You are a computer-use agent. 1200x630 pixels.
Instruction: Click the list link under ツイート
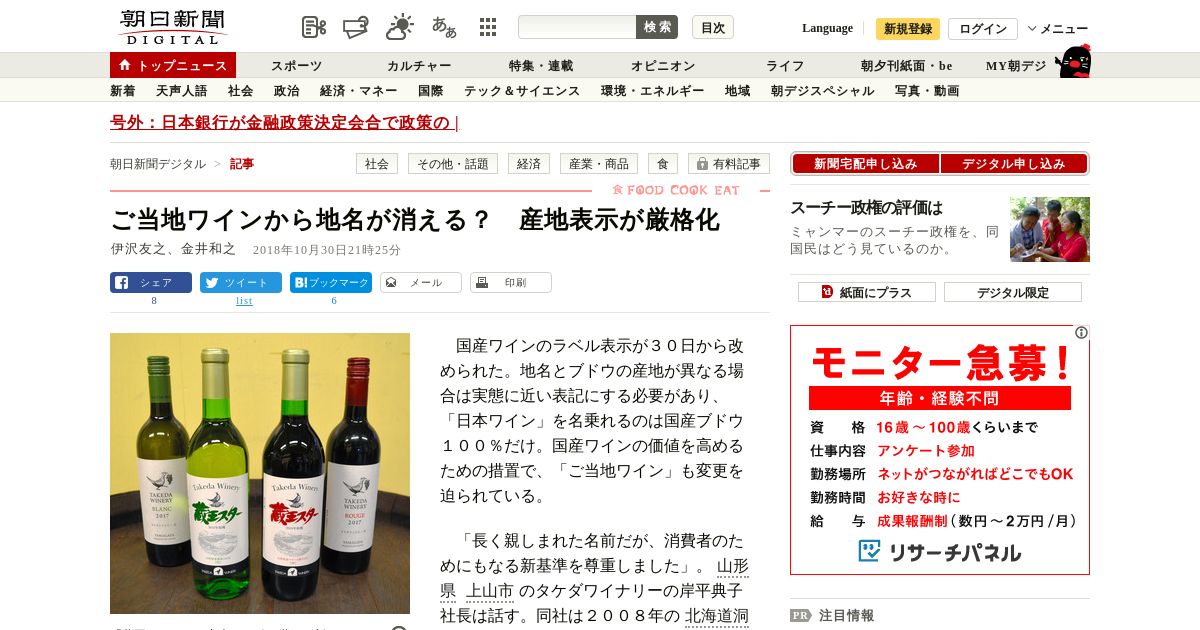244,301
